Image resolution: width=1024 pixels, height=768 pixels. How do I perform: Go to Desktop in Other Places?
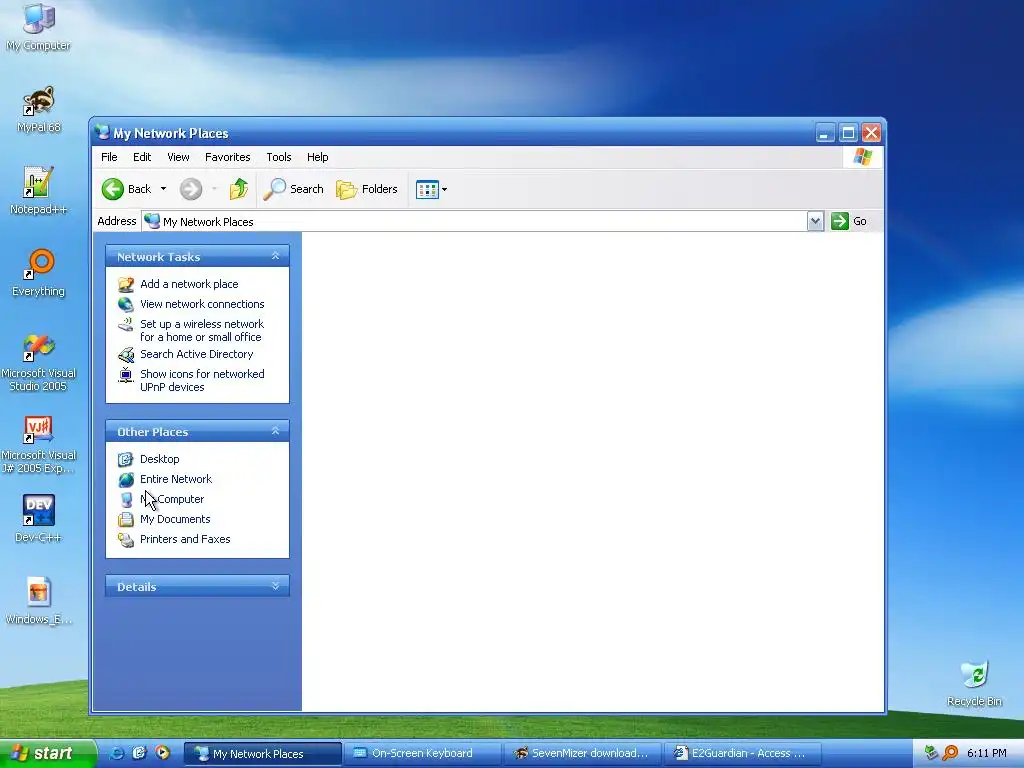click(x=159, y=459)
